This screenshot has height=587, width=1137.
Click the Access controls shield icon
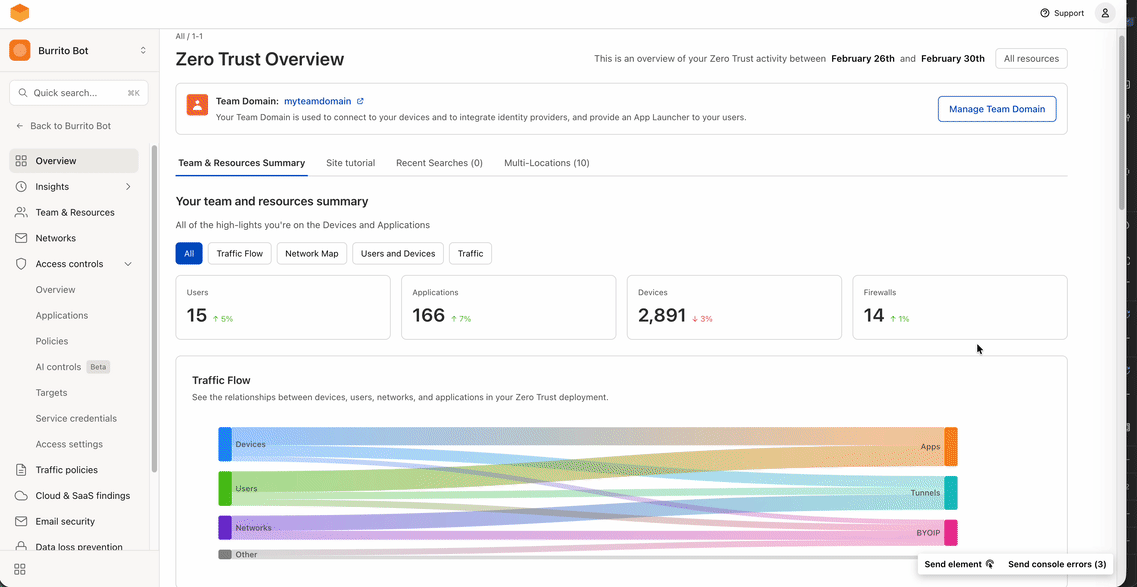pyautogui.click(x=21, y=263)
